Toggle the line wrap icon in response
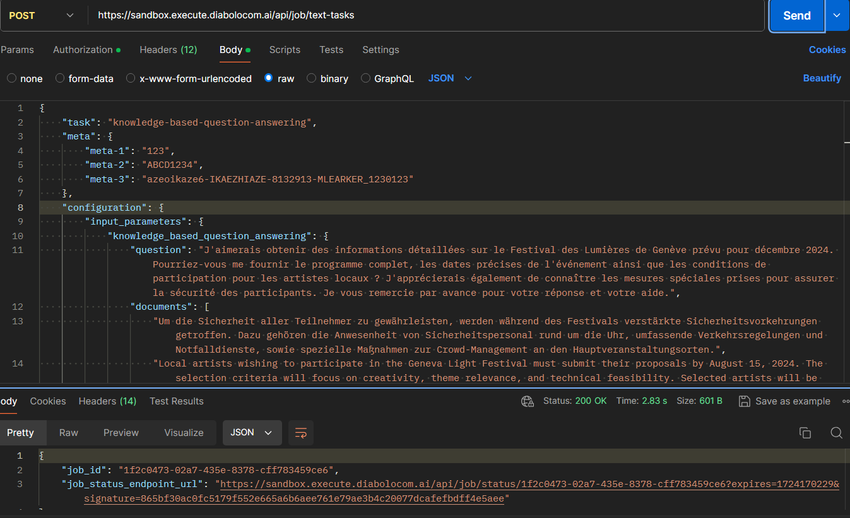850x518 pixels. 301,433
